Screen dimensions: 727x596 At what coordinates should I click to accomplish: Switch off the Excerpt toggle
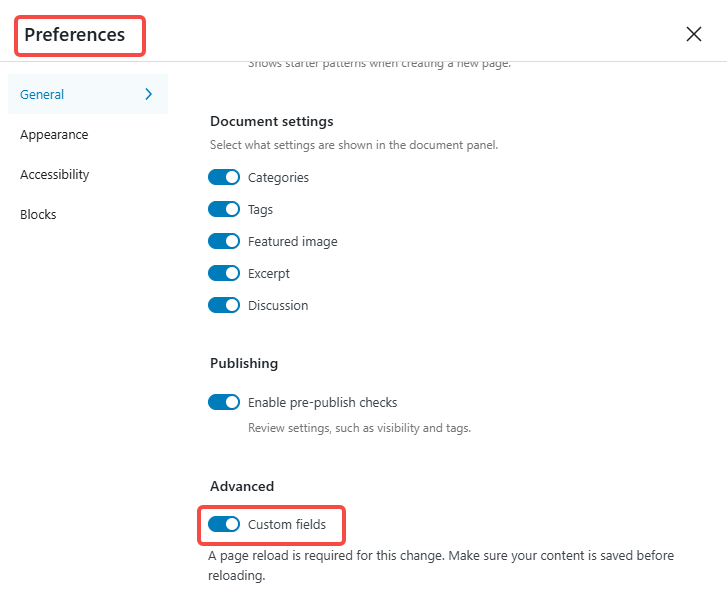(224, 273)
